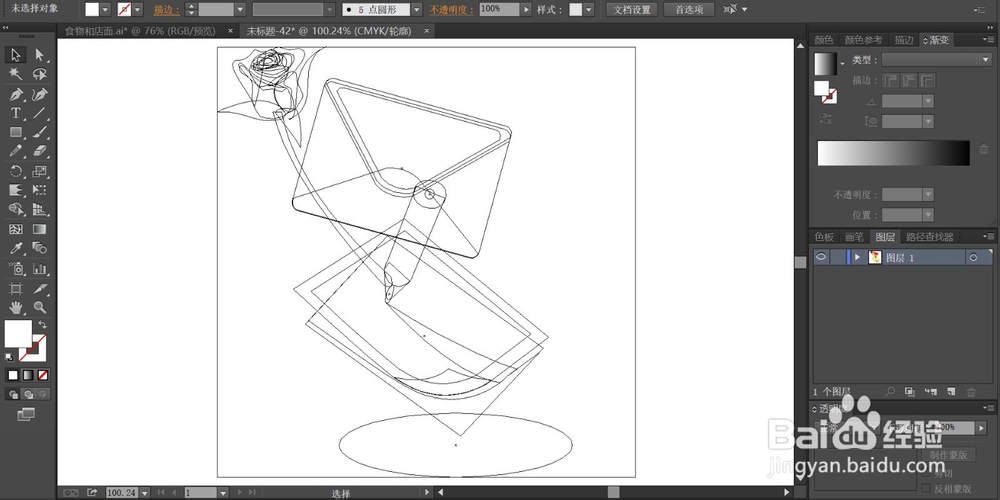Viewport: 1000px width, 500px height.
Task: Select the Curvature pen tool
Action: pos(40,94)
